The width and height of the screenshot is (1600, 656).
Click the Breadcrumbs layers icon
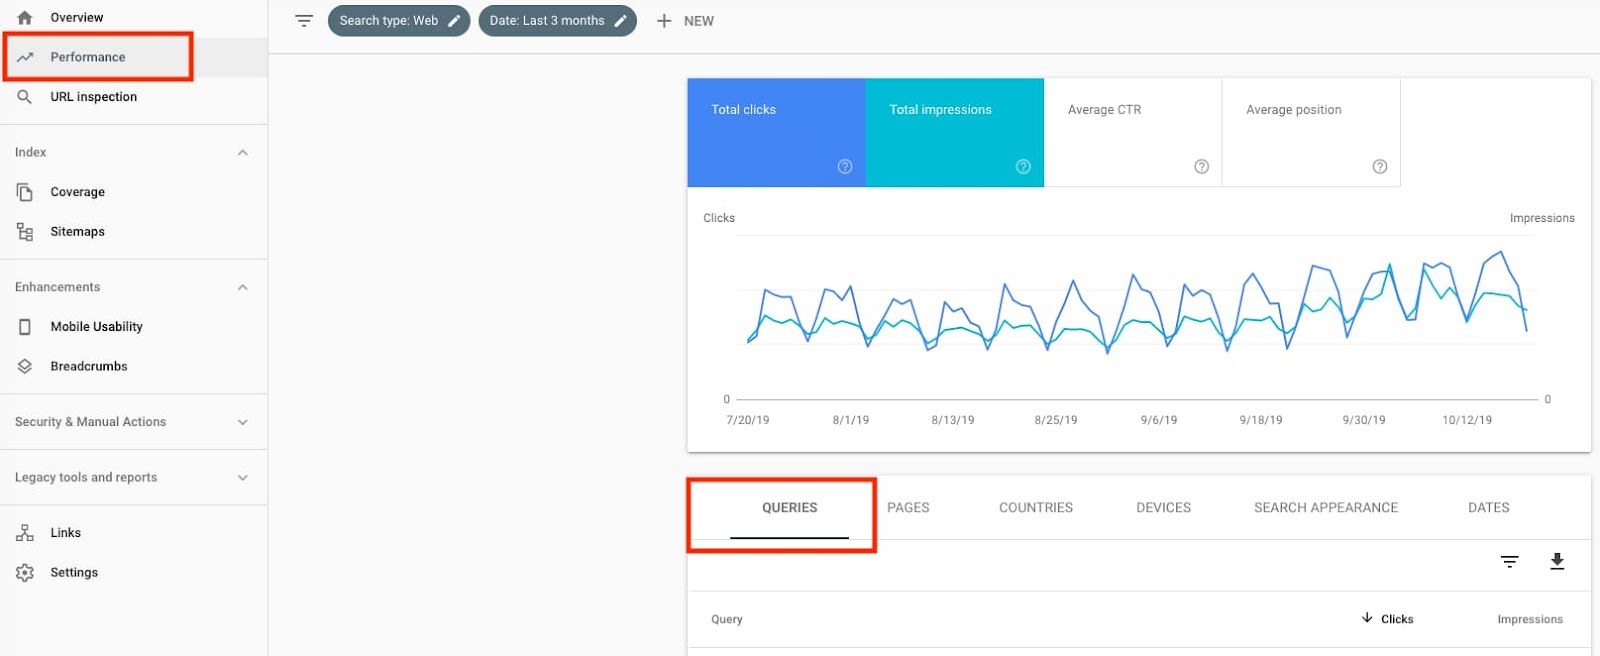click(x=25, y=367)
